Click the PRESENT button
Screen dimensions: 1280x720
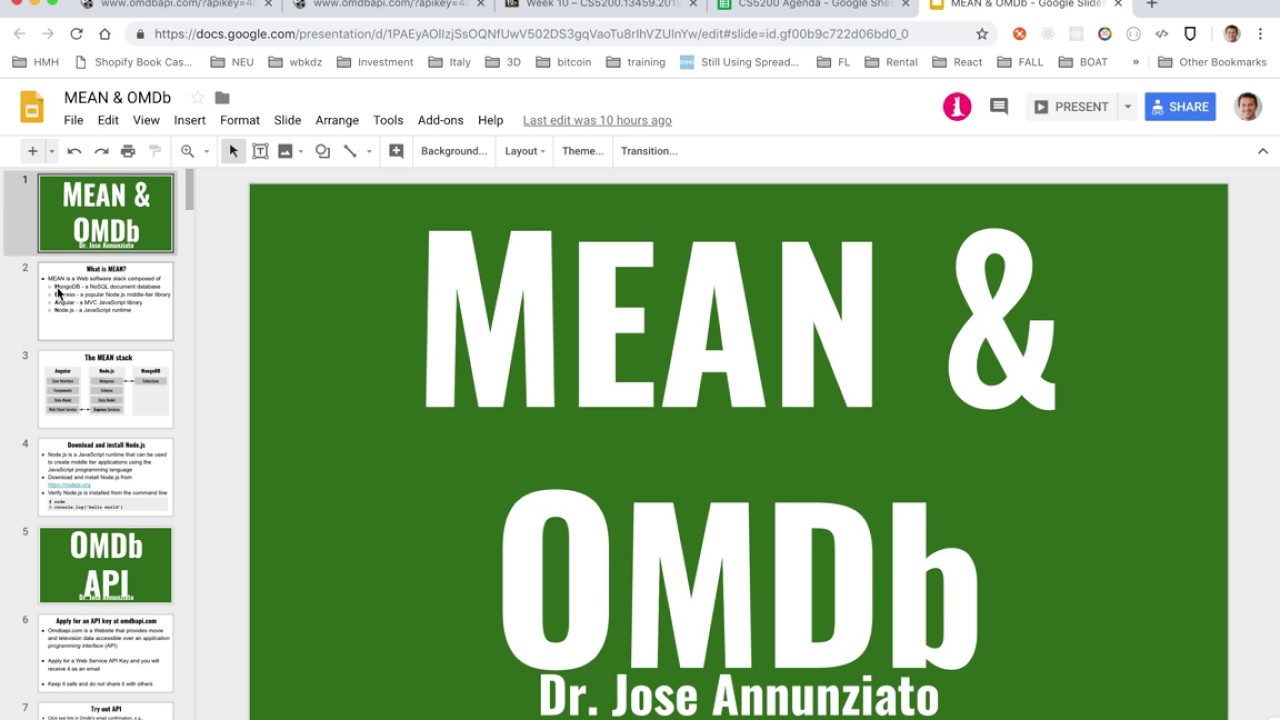(x=1071, y=106)
